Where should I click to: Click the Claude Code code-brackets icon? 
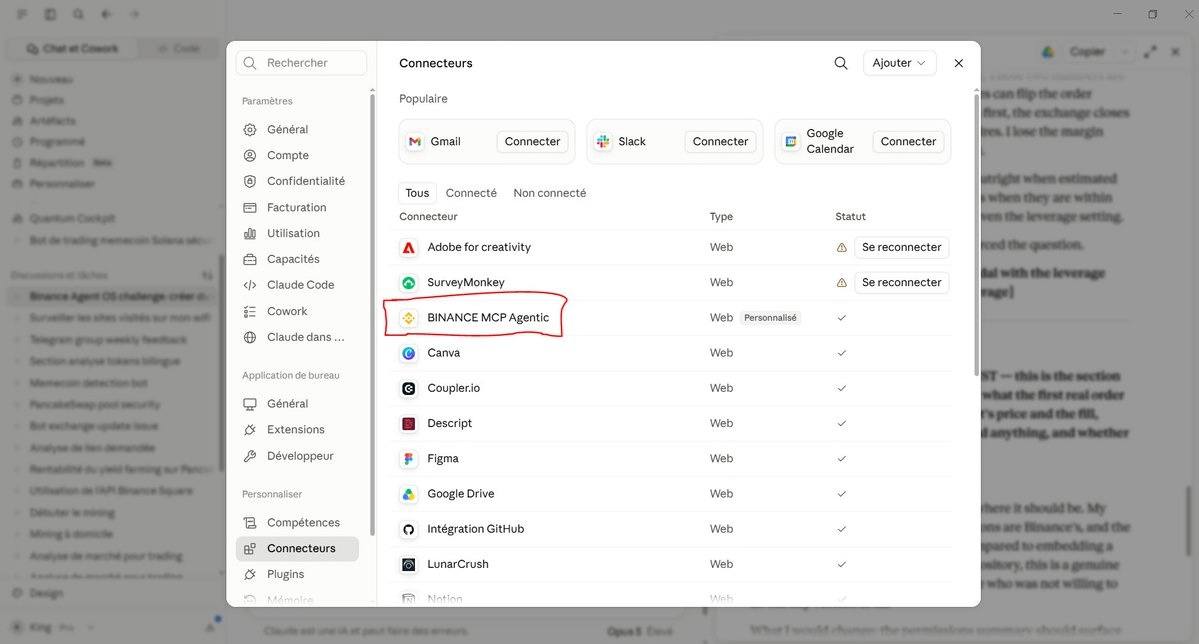[x=250, y=285]
